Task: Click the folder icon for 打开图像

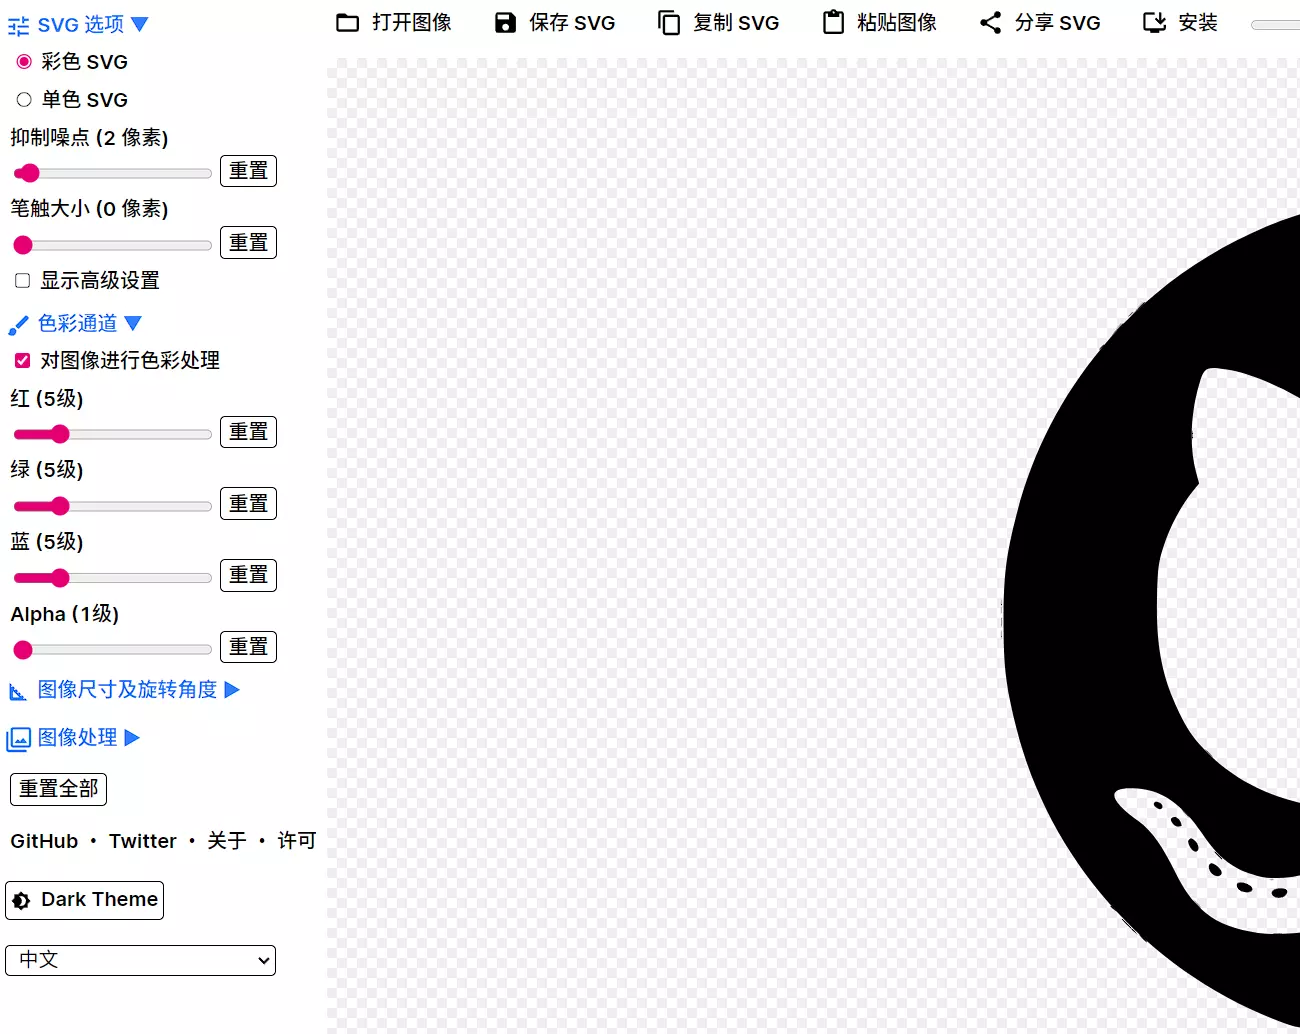Action: [347, 23]
